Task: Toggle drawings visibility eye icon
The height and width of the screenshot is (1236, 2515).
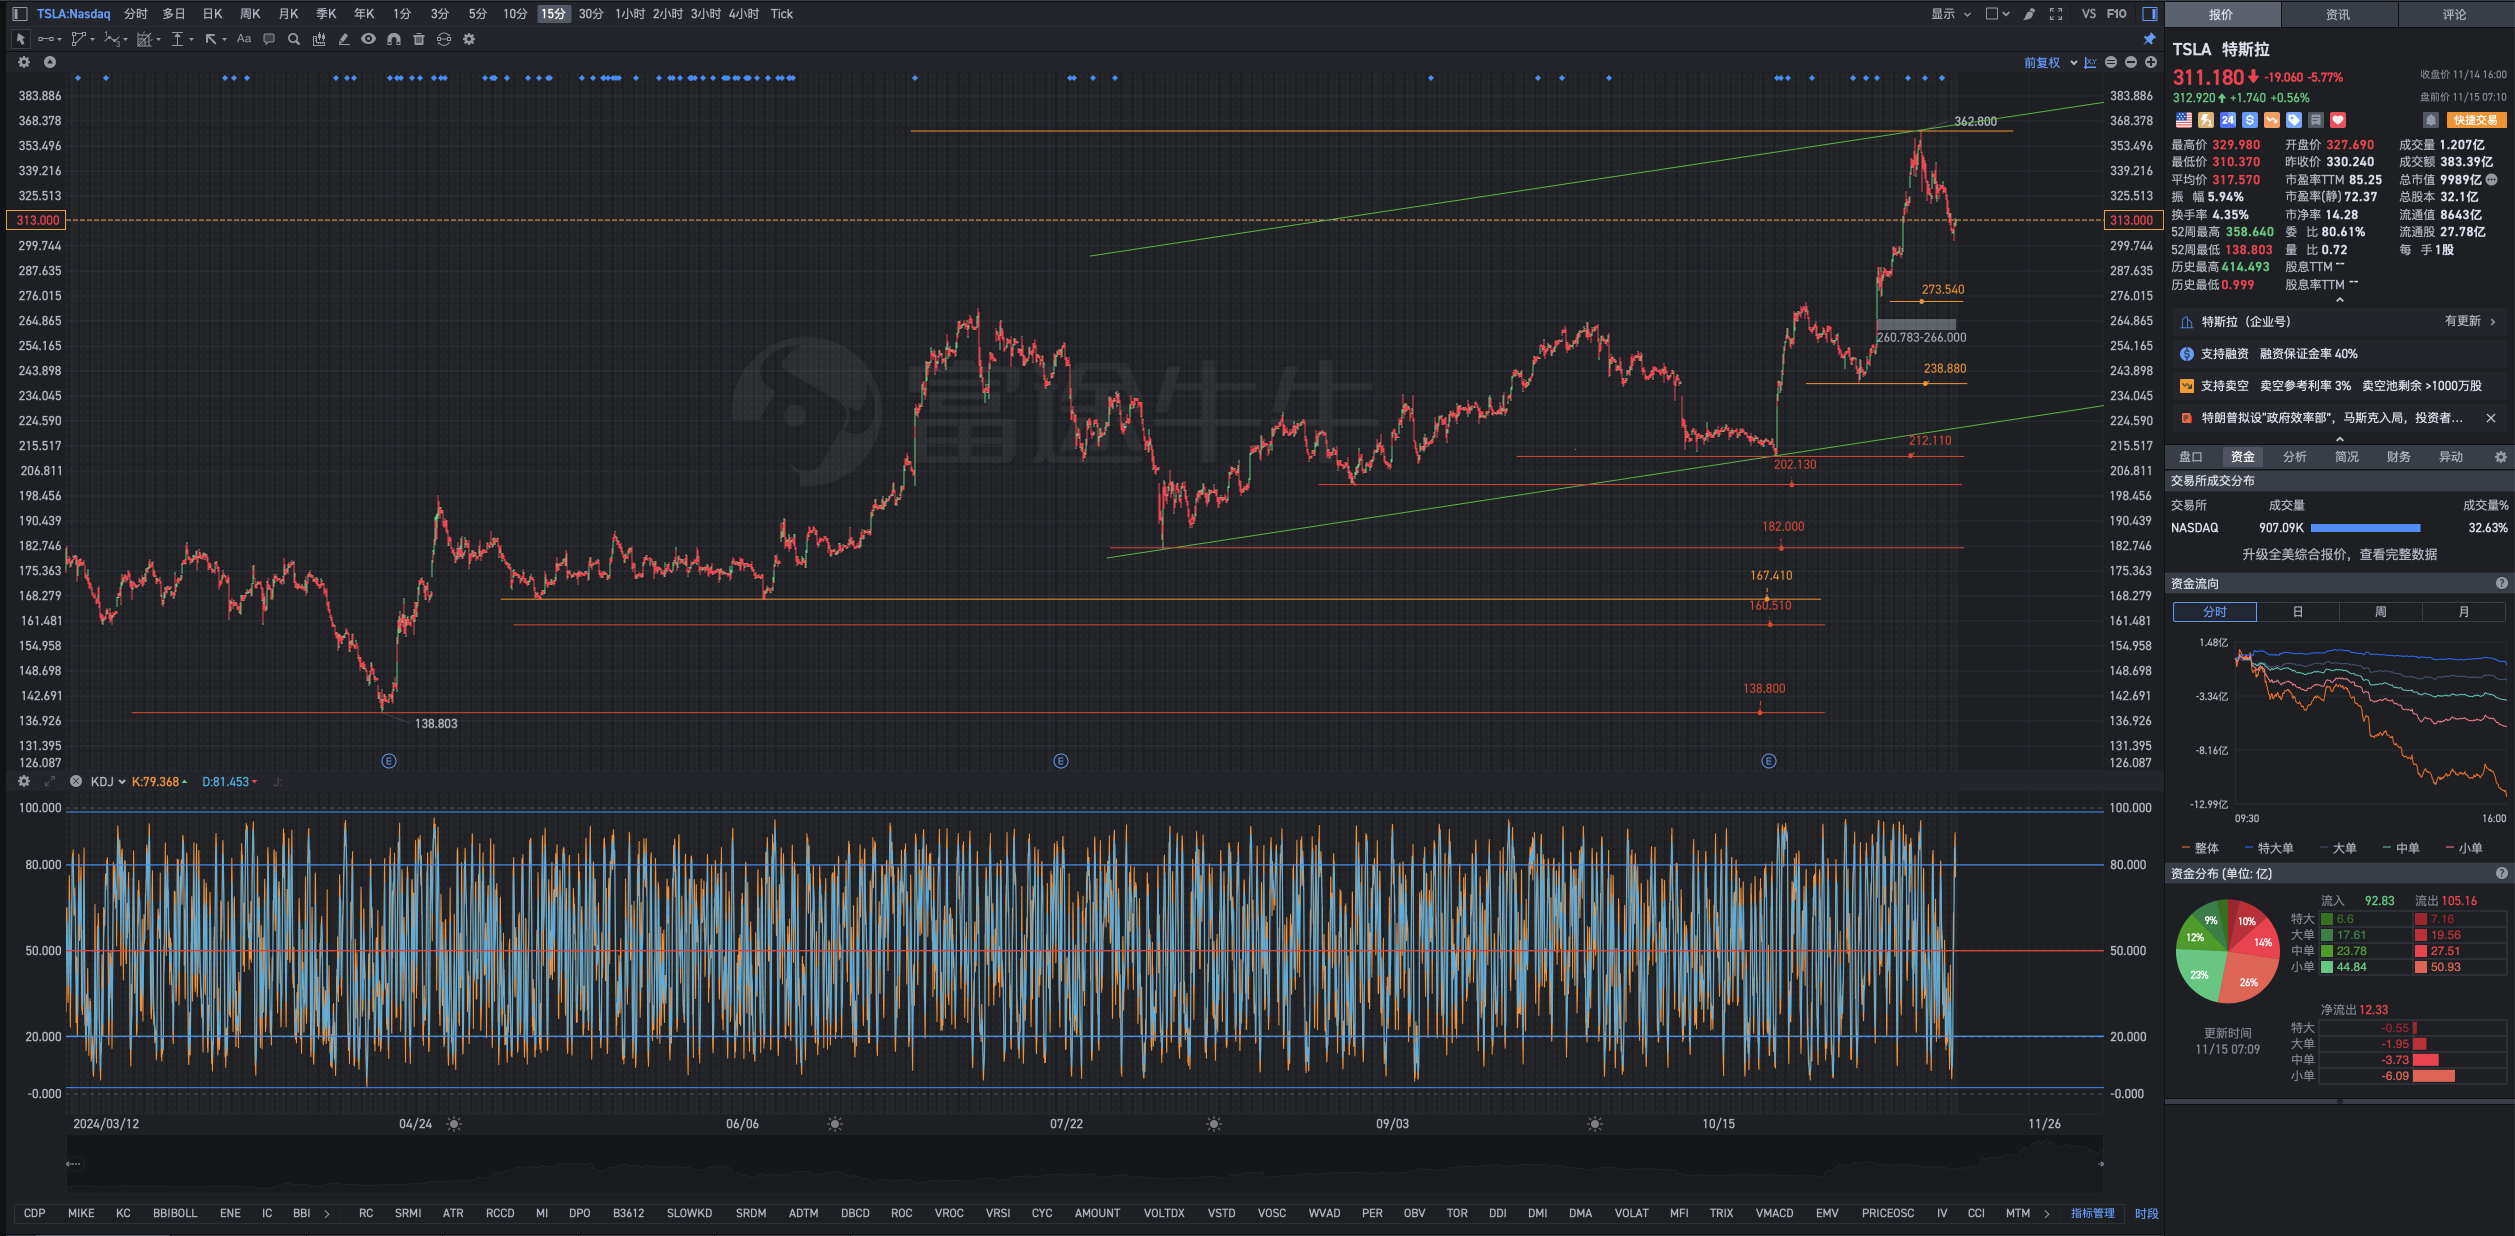Action: 369,39
